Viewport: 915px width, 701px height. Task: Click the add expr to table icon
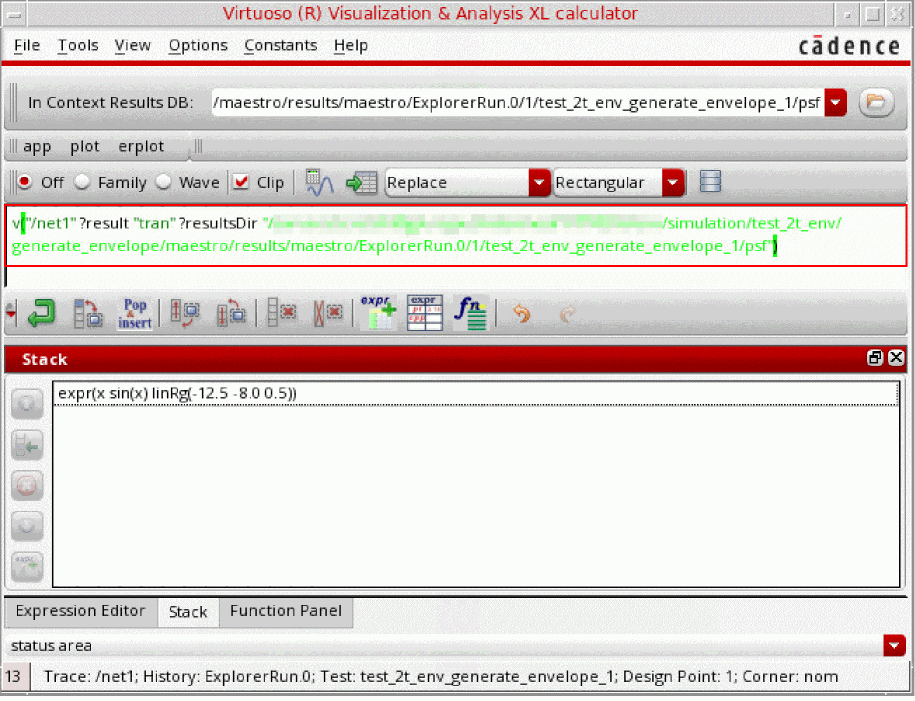coord(378,313)
